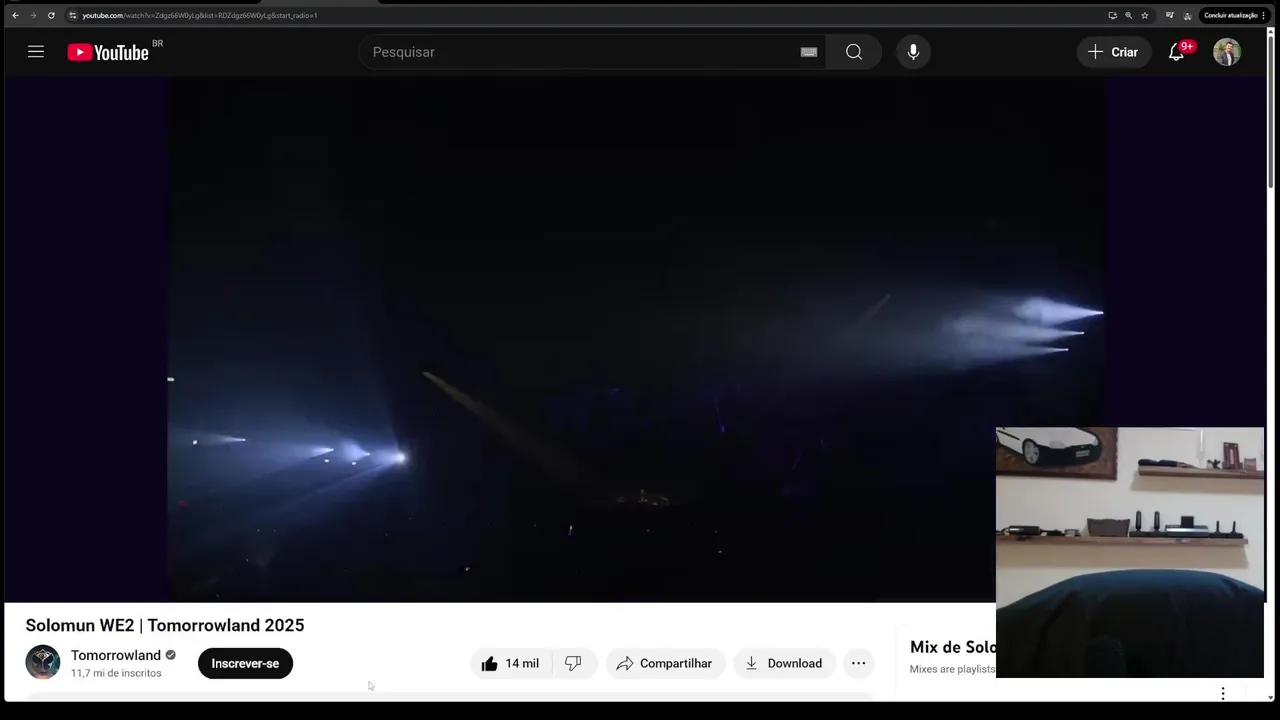Share the video via Compartilhar
This screenshot has height=720, width=1280.
(x=665, y=663)
